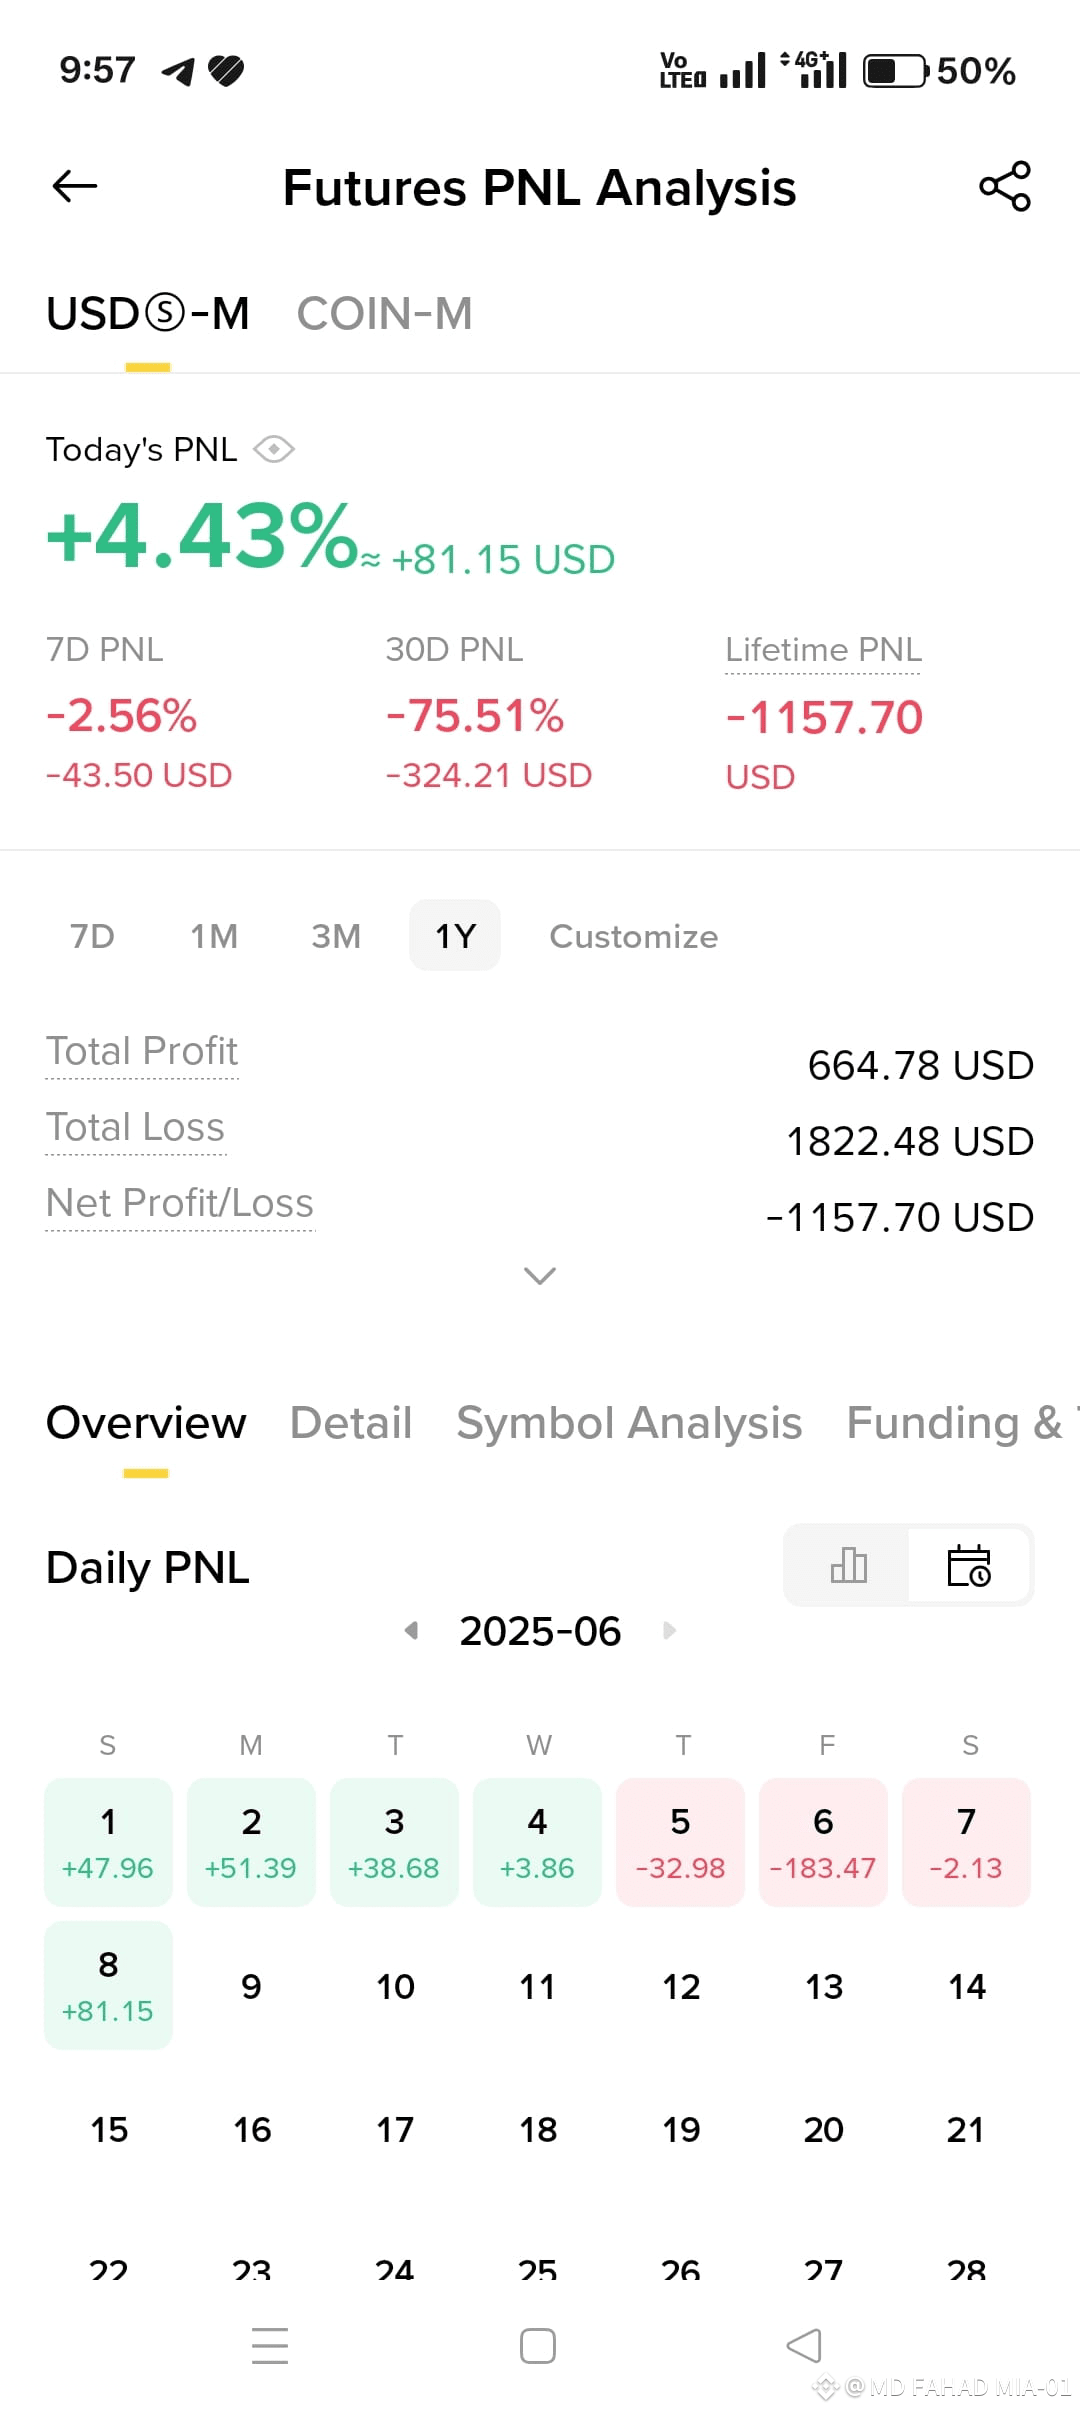Switch to COIN-M tab
The height and width of the screenshot is (2412, 1080).
pos(384,314)
